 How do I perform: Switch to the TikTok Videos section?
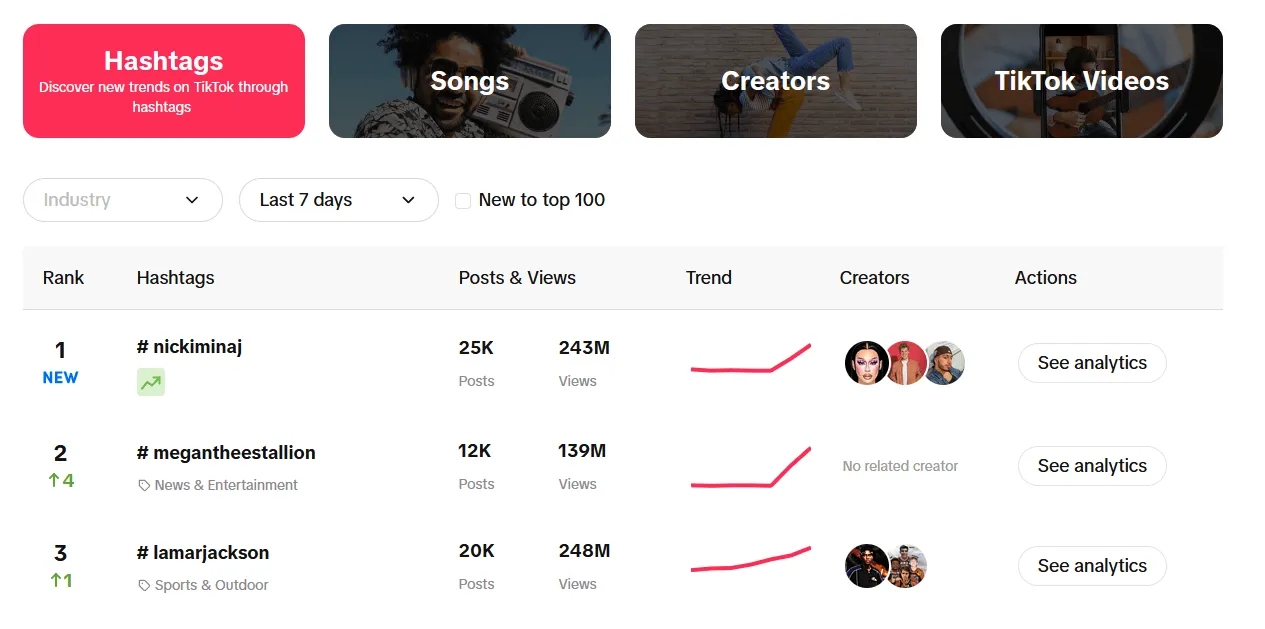pyautogui.click(x=1081, y=81)
